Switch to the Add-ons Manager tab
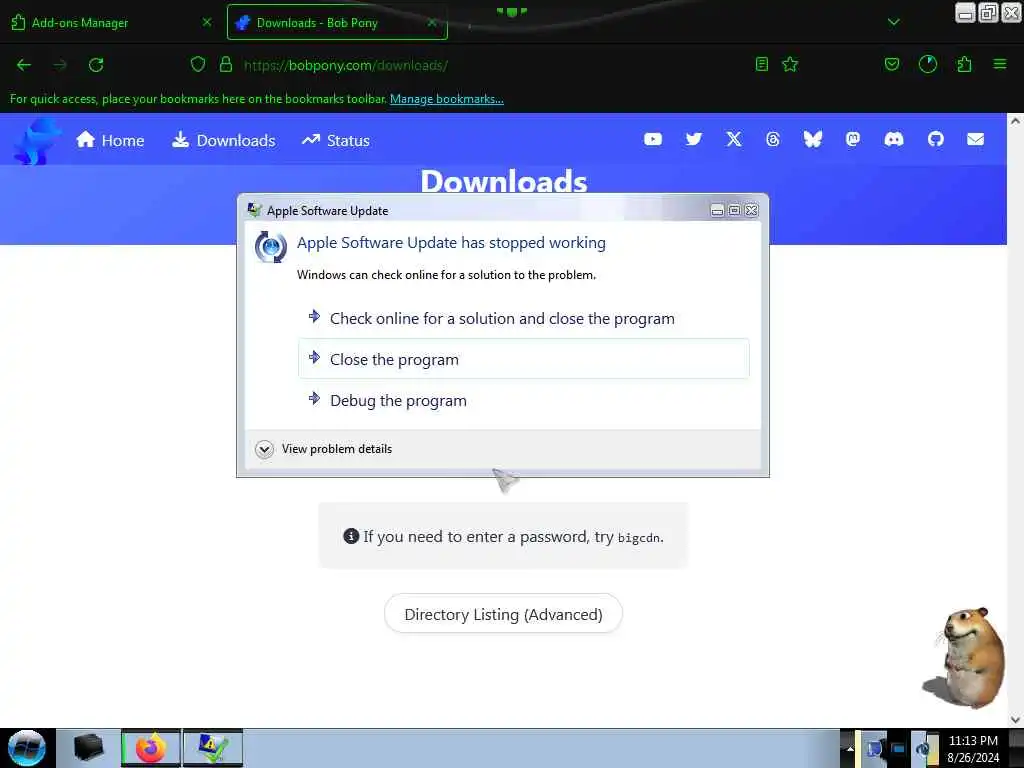The height and width of the screenshot is (768, 1024). [x=111, y=22]
